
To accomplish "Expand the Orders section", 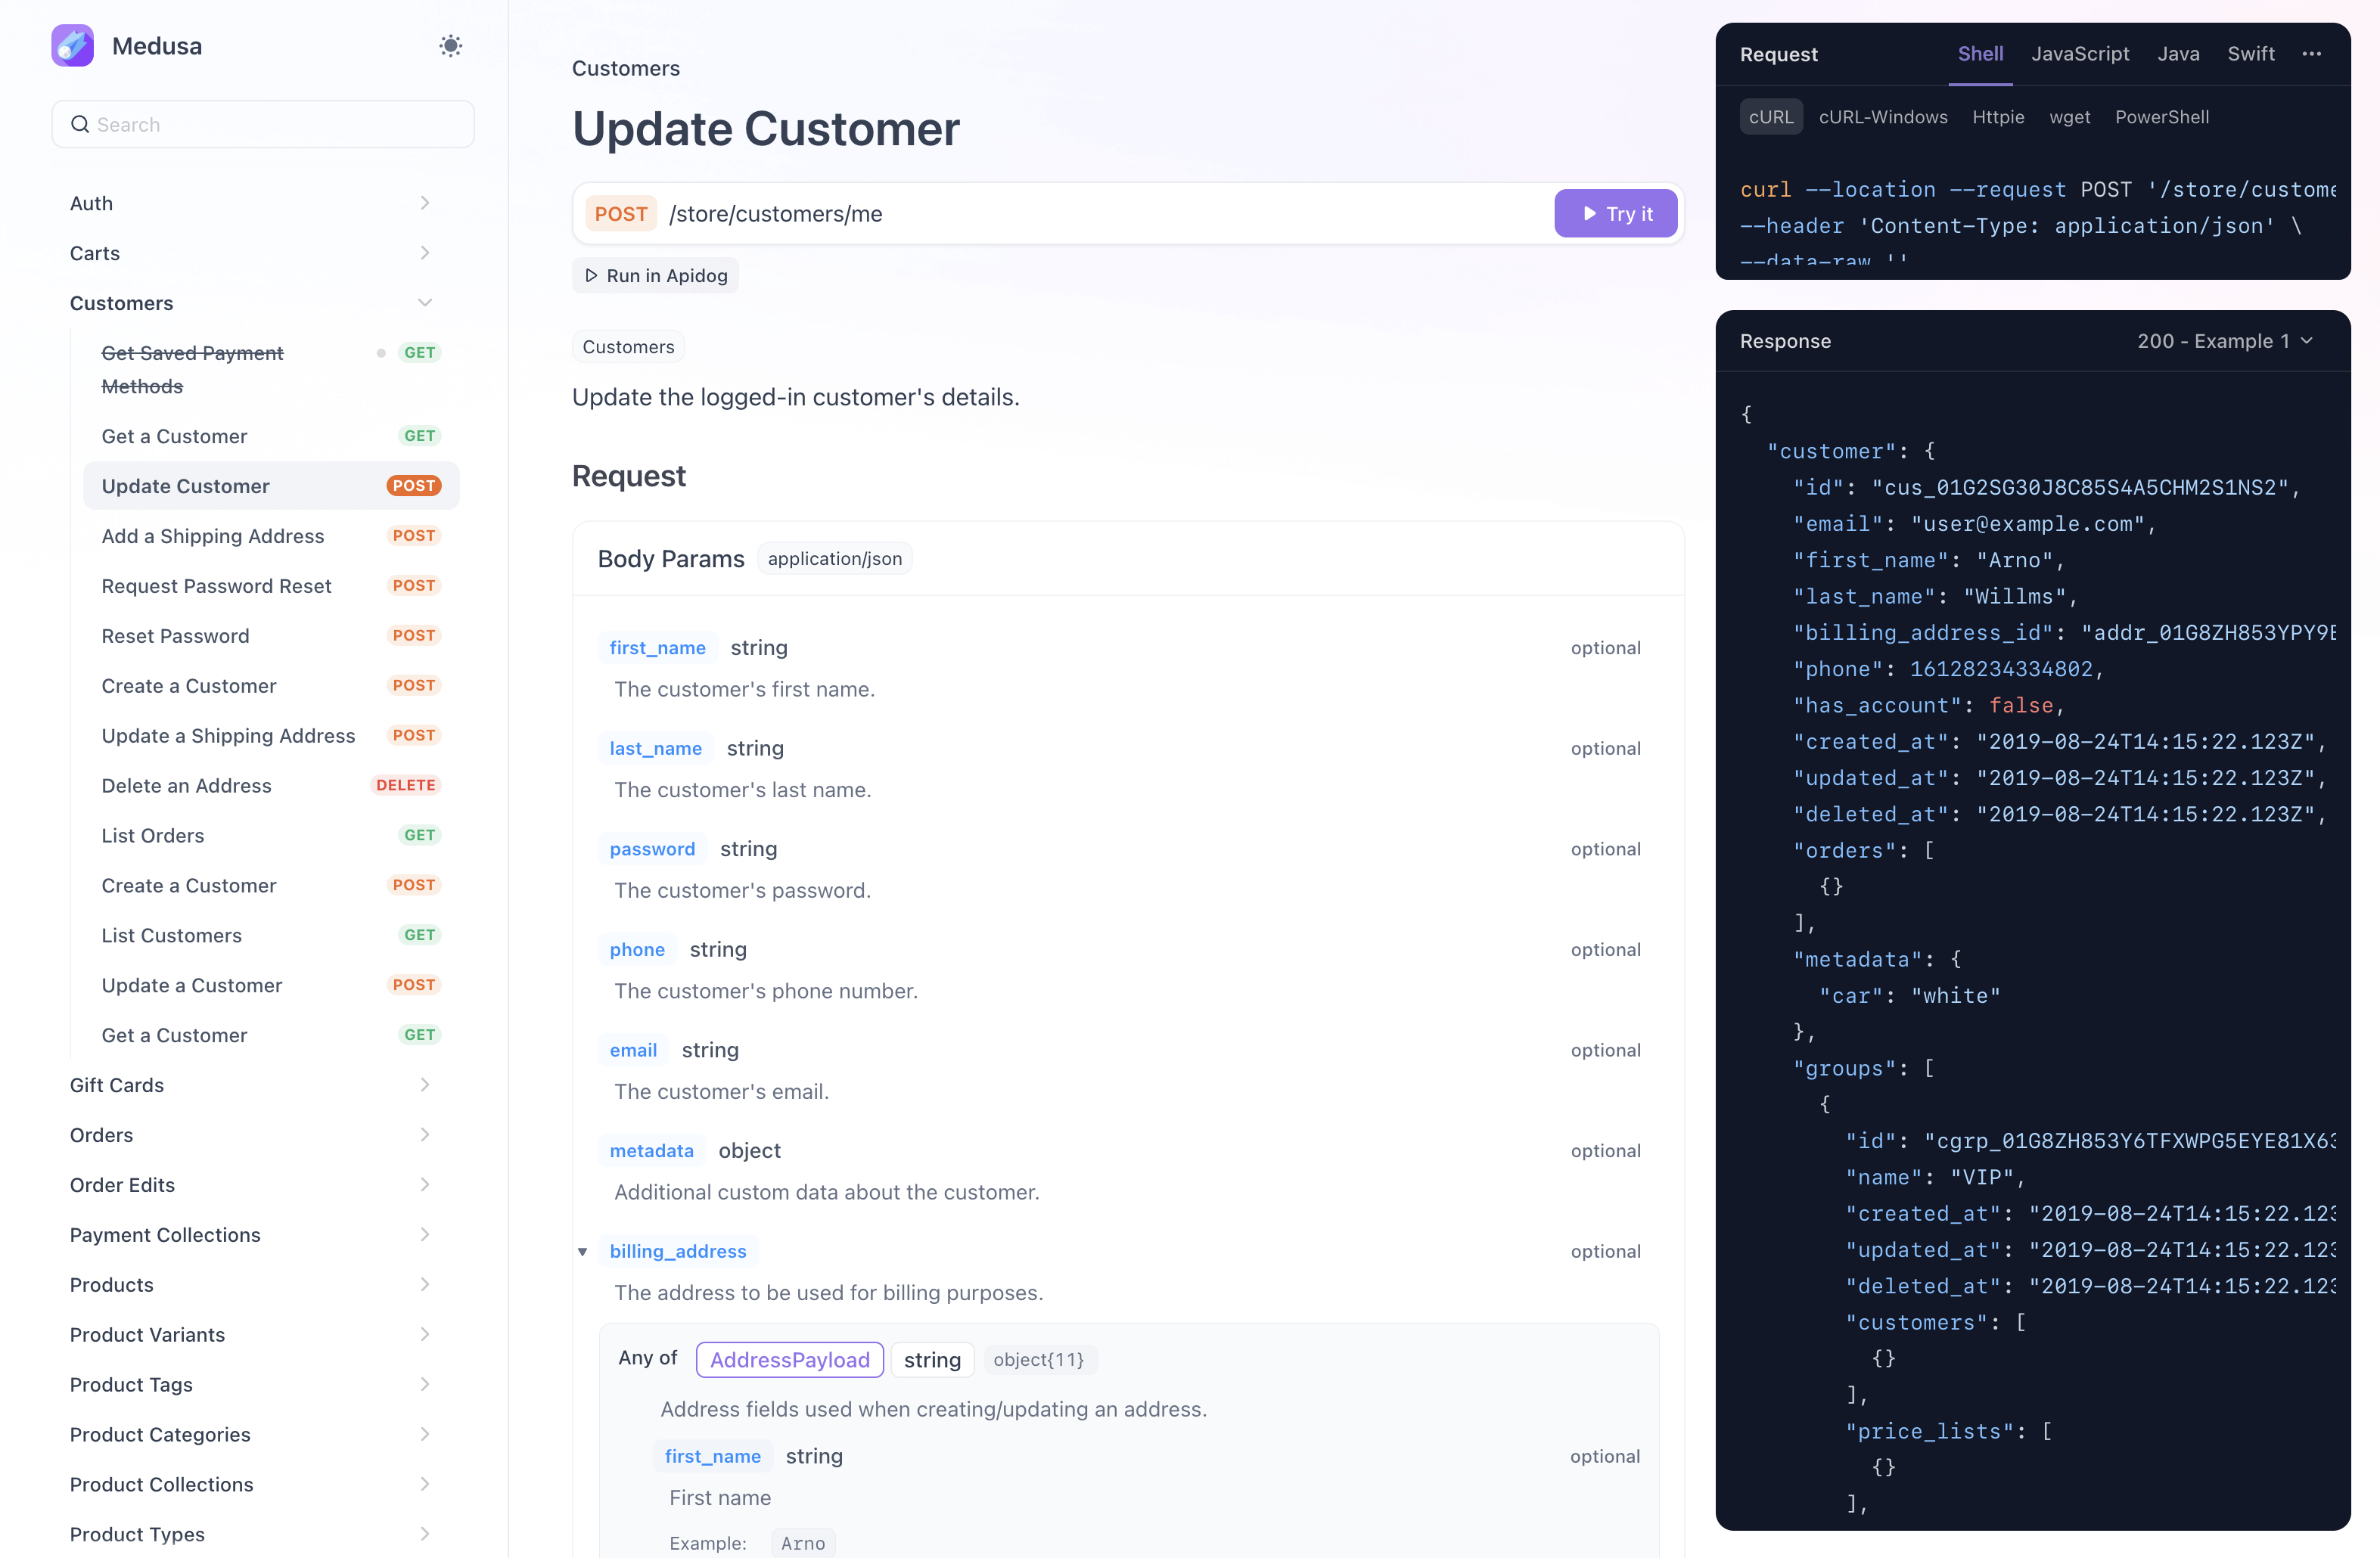I will coord(250,1135).
